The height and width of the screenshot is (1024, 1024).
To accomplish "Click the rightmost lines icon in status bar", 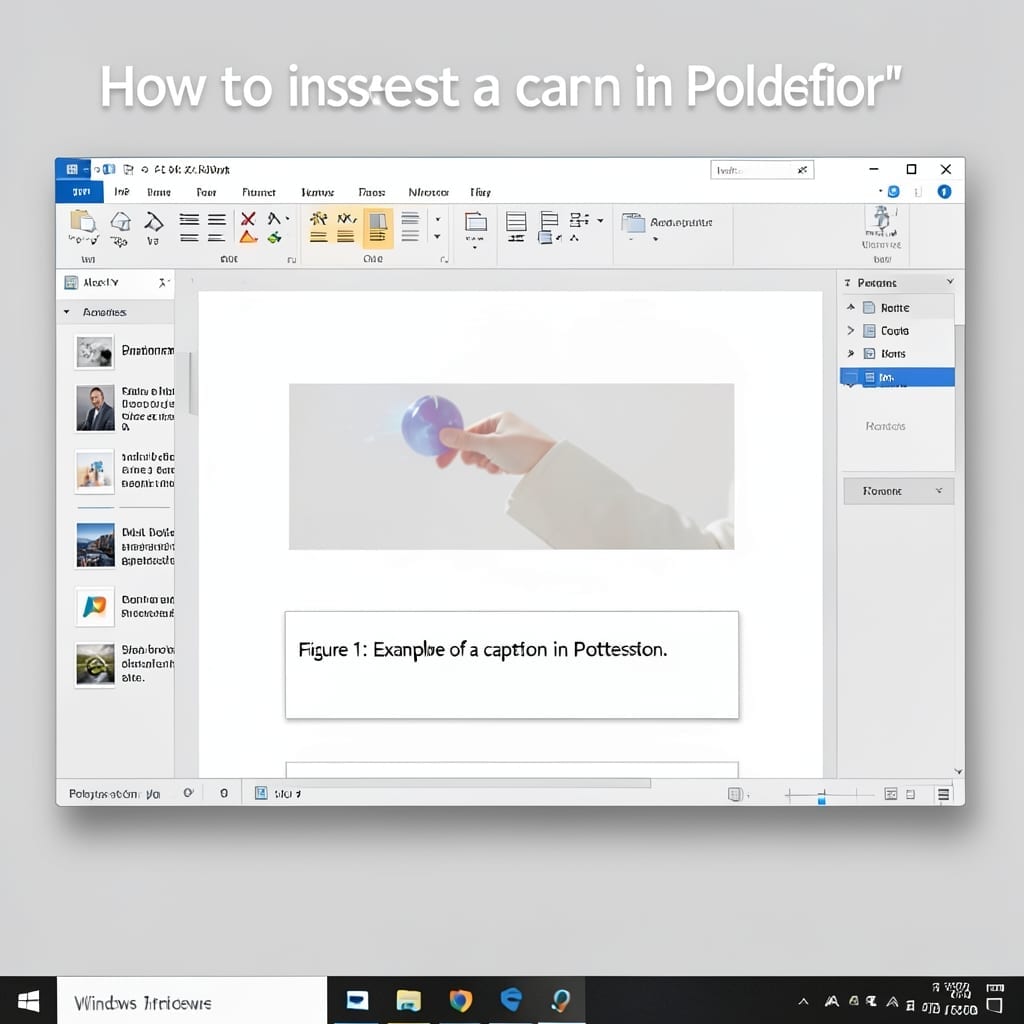I will [x=943, y=794].
